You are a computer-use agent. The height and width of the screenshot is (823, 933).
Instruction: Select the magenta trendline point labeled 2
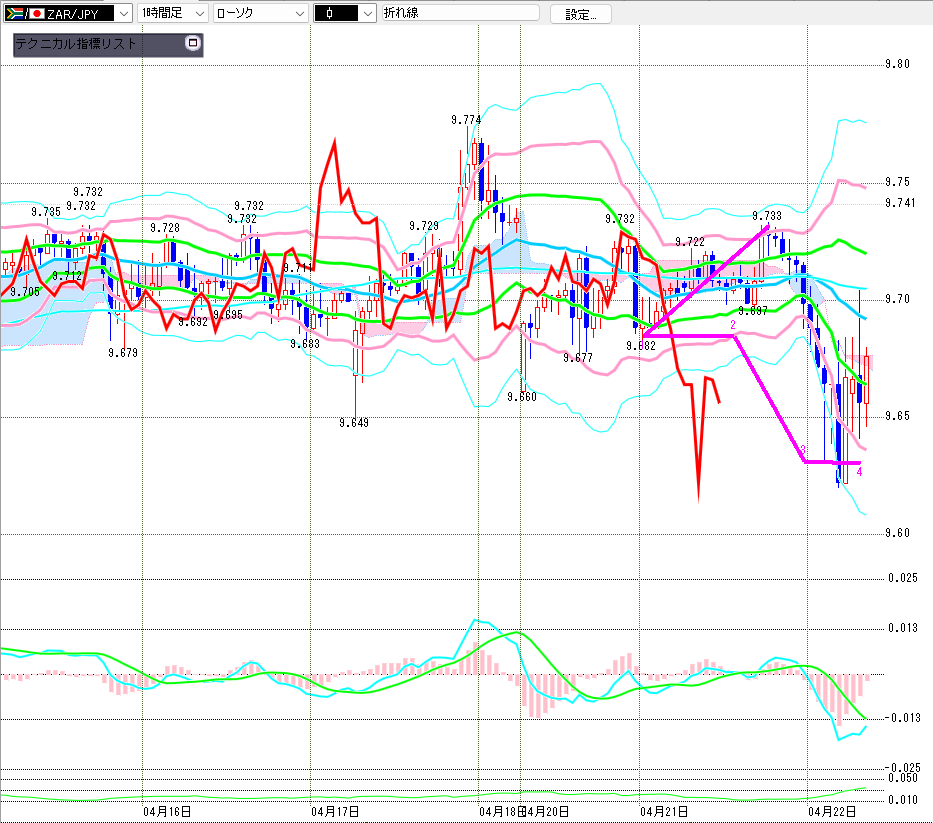pyautogui.click(x=734, y=326)
